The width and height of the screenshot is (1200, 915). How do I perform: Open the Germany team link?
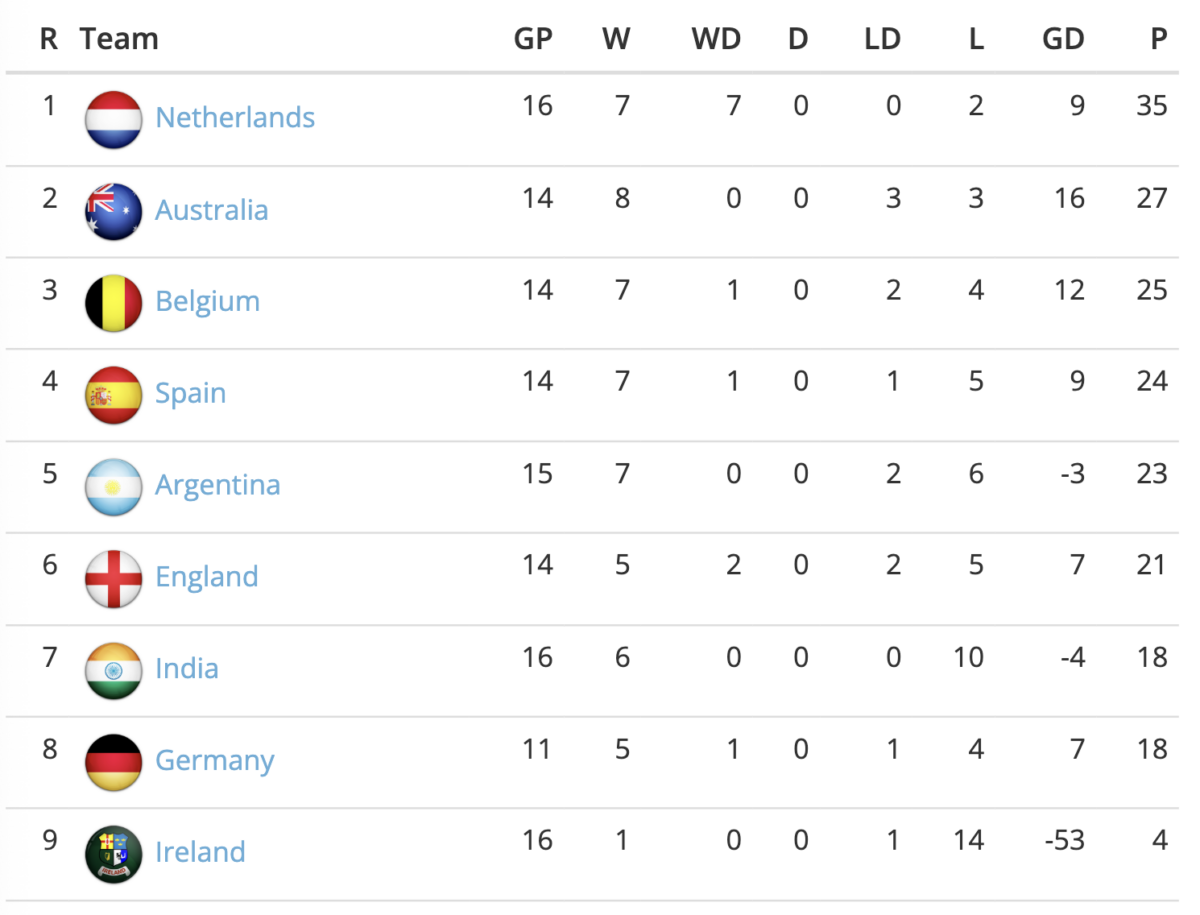click(x=214, y=761)
